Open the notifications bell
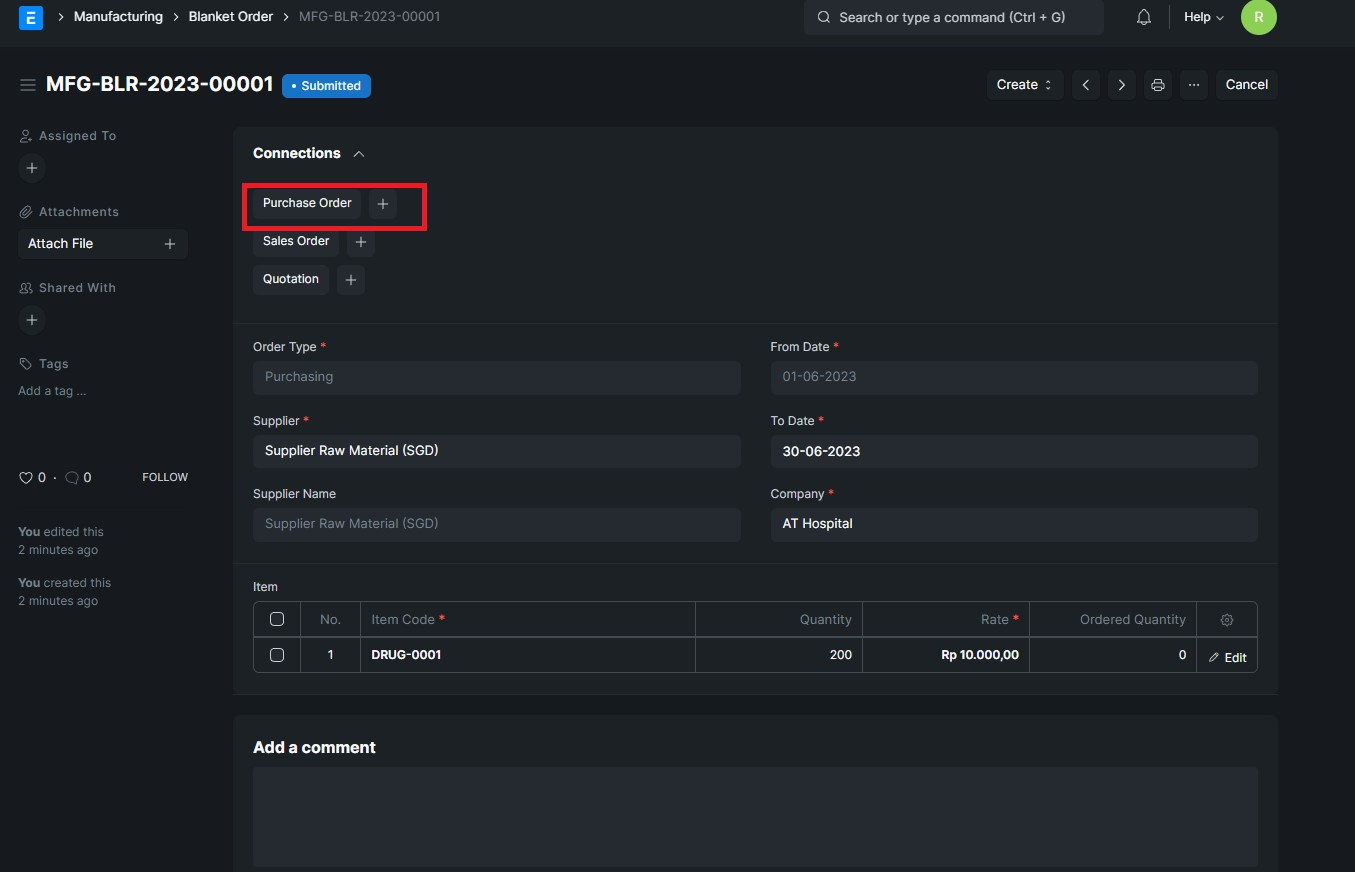The height and width of the screenshot is (872, 1355). 1143,17
